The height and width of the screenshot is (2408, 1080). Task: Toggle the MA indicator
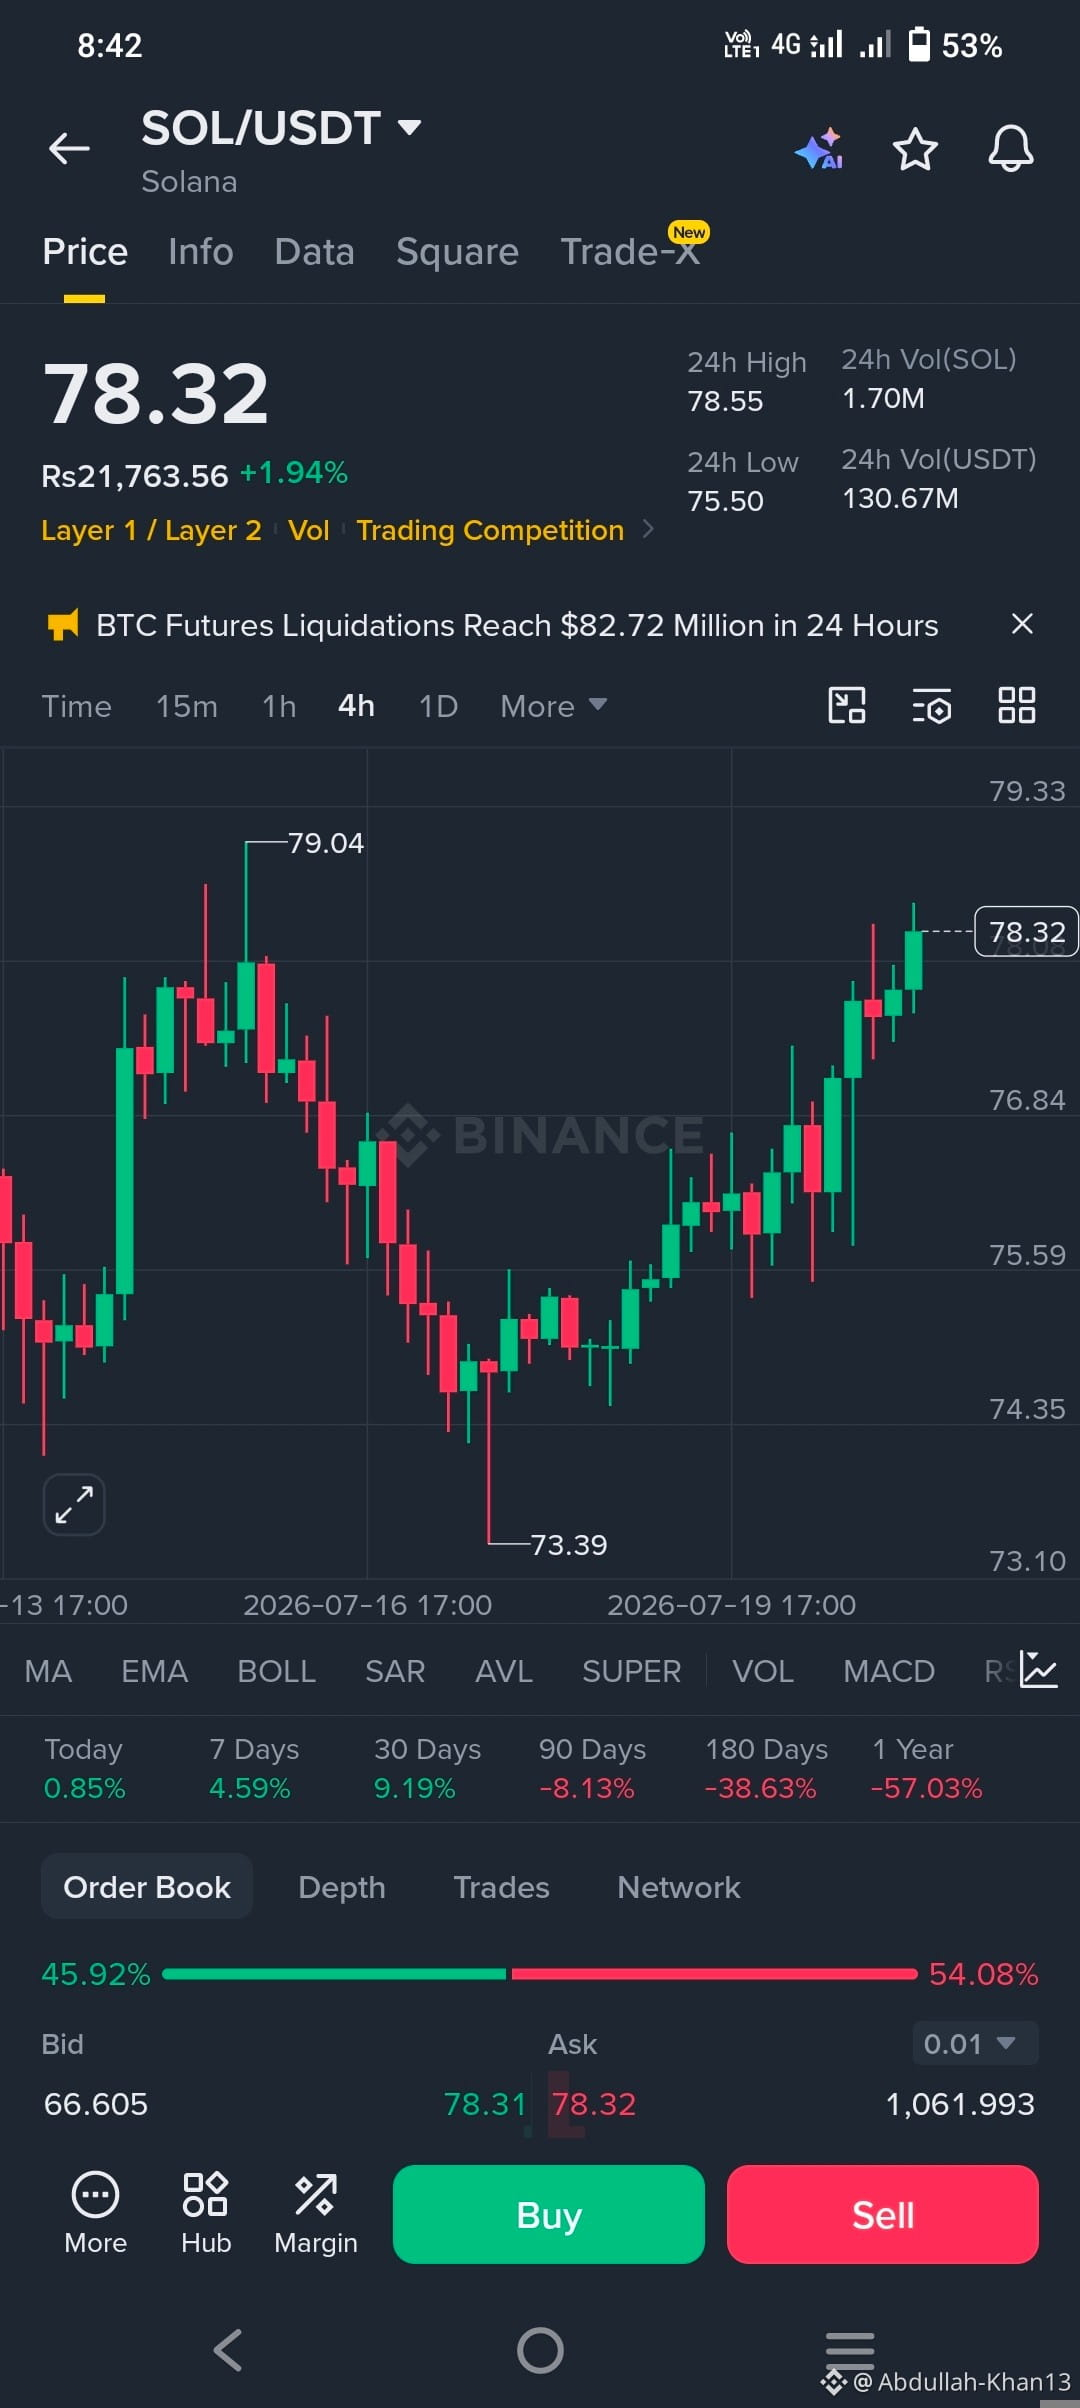48,1671
